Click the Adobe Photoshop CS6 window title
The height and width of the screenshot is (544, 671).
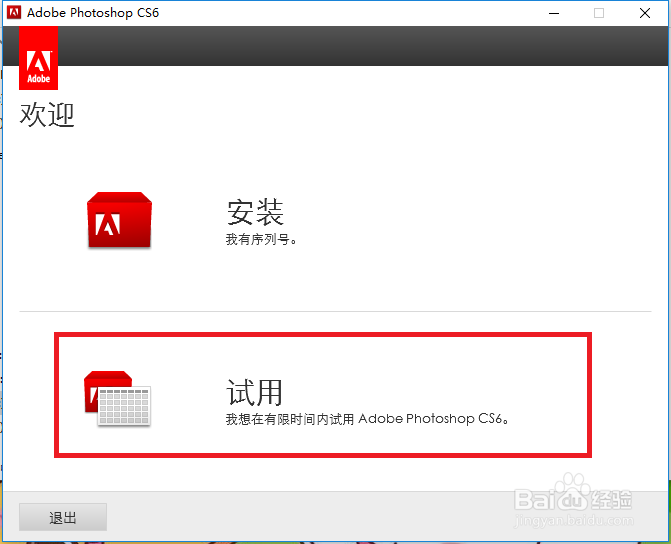pos(93,13)
